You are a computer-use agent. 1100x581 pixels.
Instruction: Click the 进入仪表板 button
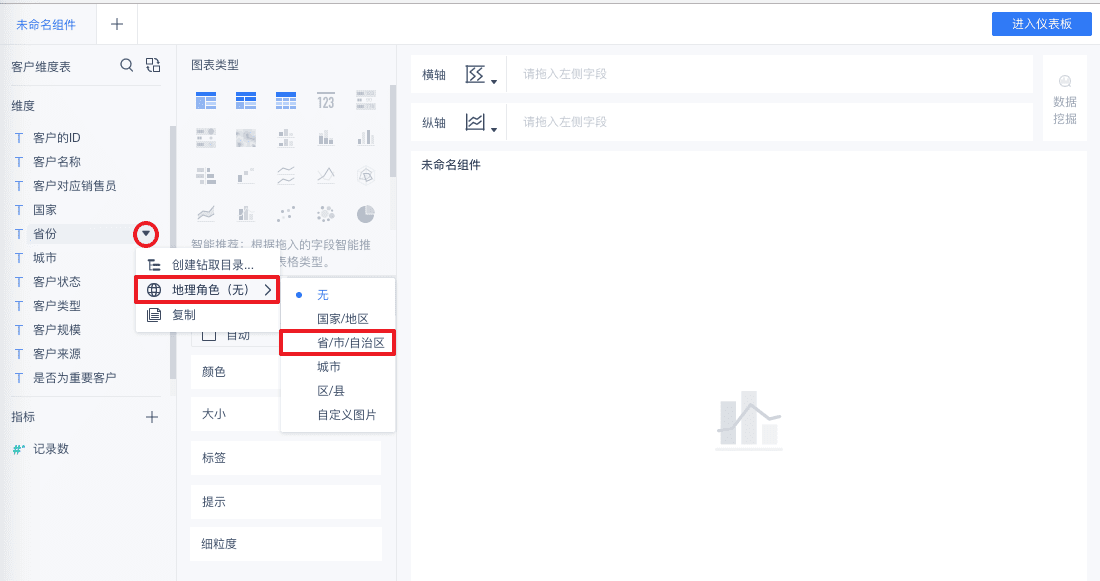[x=1041, y=24]
